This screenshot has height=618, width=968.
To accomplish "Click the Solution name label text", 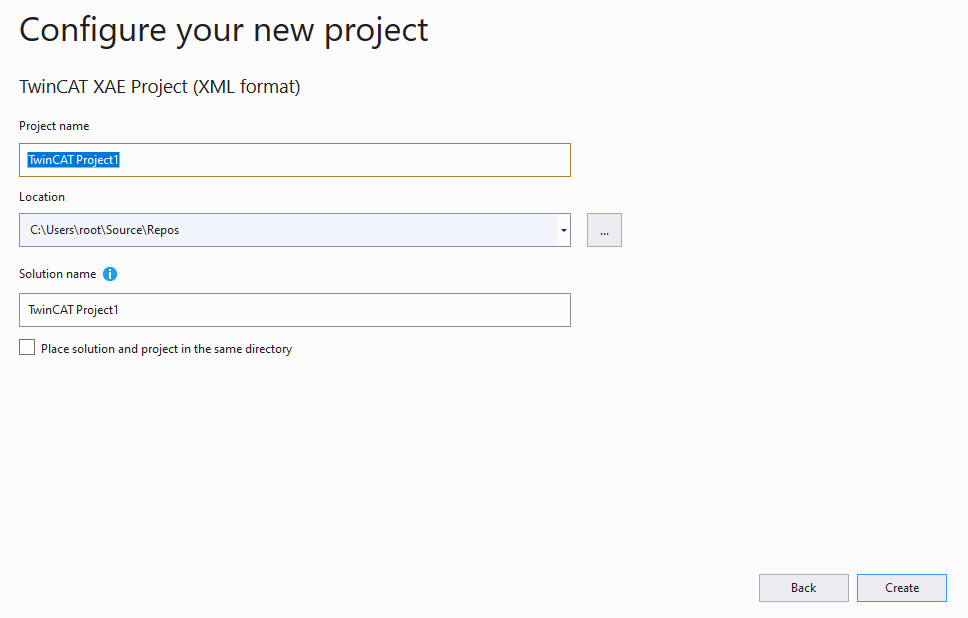I will [57, 274].
